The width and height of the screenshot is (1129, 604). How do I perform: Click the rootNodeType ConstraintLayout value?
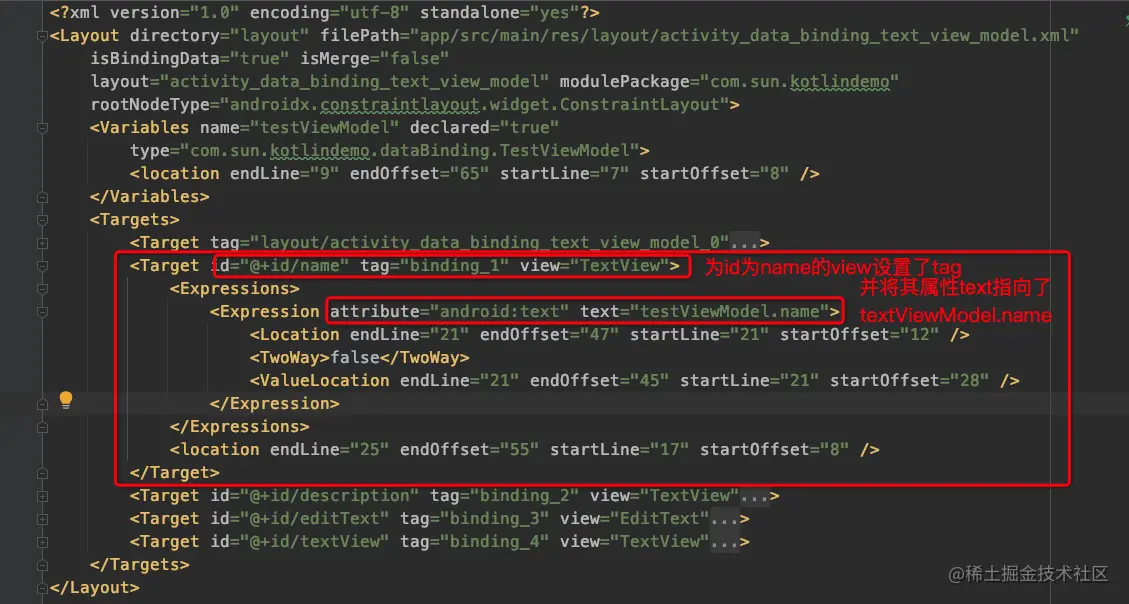click(475, 104)
